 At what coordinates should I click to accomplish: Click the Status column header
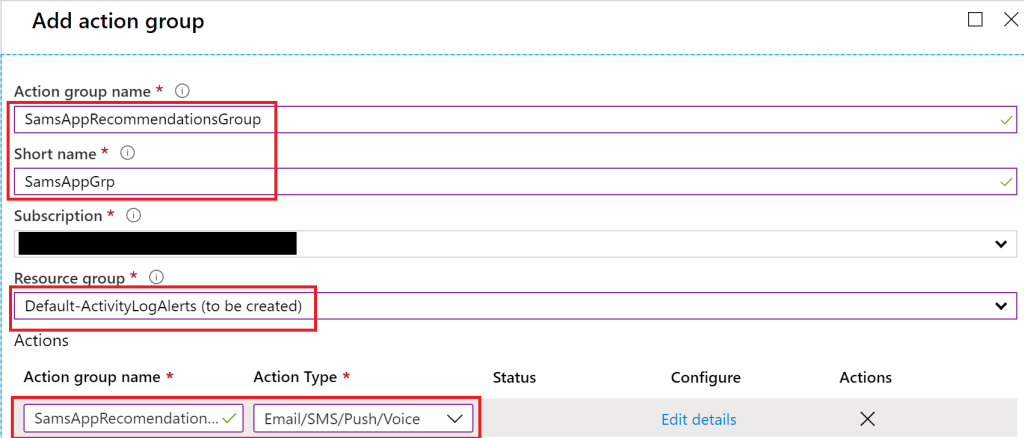click(x=514, y=377)
